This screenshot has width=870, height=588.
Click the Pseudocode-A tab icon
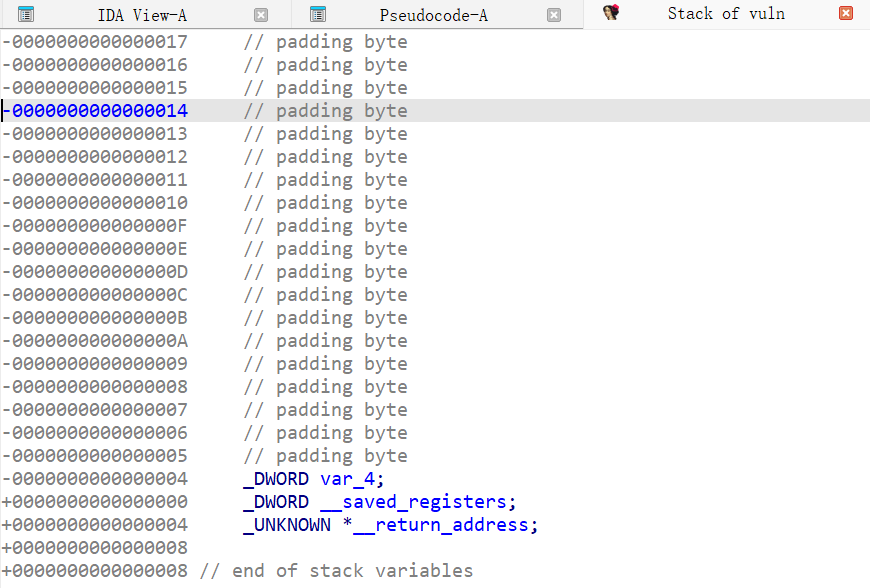click(318, 14)
